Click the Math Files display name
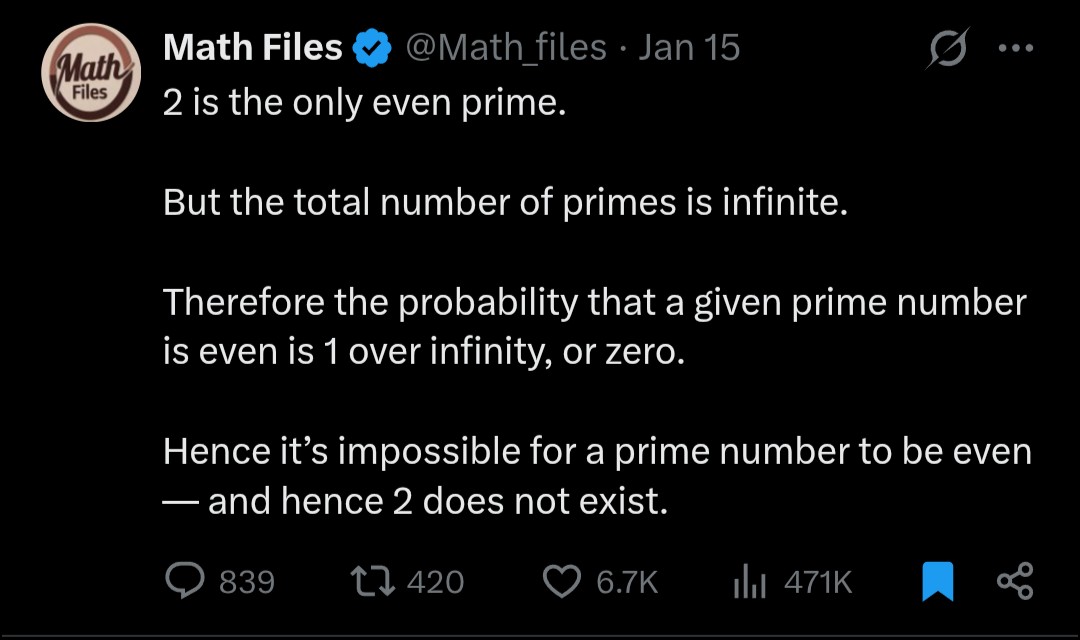Screen dimensions: 1080x640 click(x=253, y=47)
